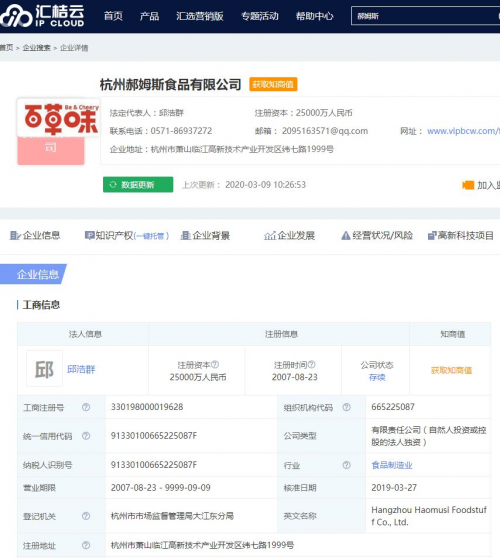Switch to the 经营状况/风险 tab
The height and width of the screenshot is (558, 500).
tap(377, 236)
